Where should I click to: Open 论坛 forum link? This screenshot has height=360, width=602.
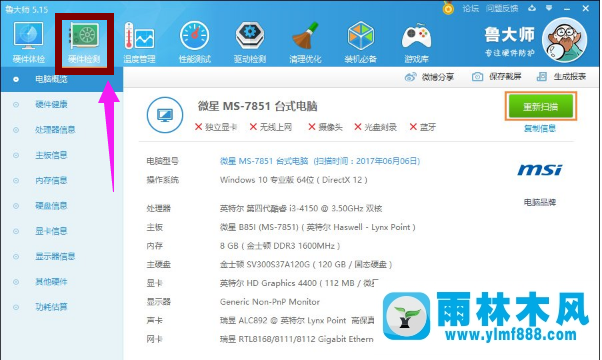tap(470, 8)
